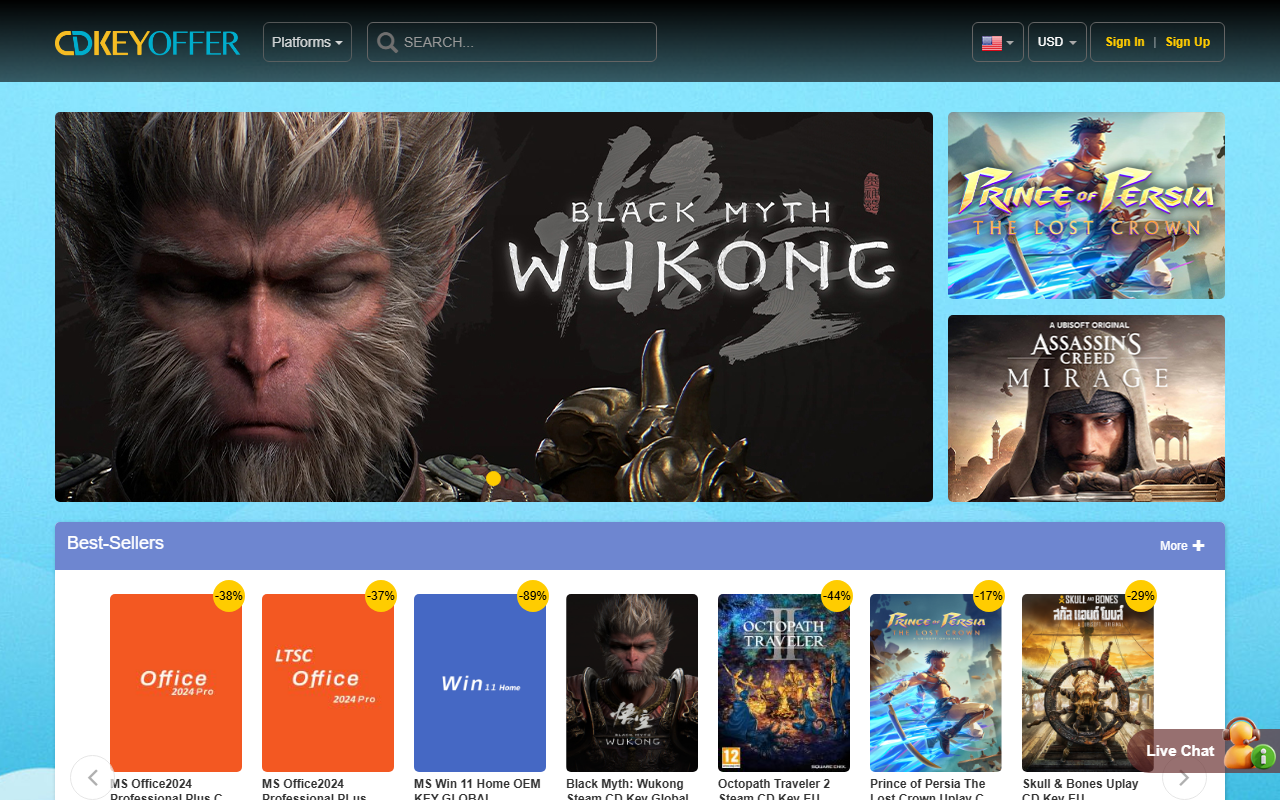This screenshot has width=1280, height=800.
Task: Click the -89% discount badge
Action: click(533, 596)
